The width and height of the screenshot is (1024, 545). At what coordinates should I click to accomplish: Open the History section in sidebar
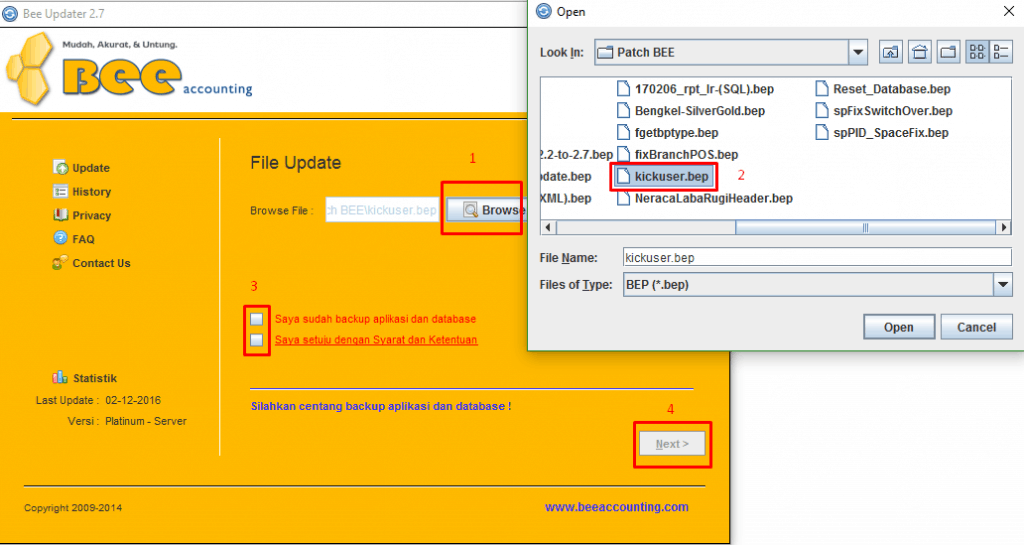tap(91, 192)
